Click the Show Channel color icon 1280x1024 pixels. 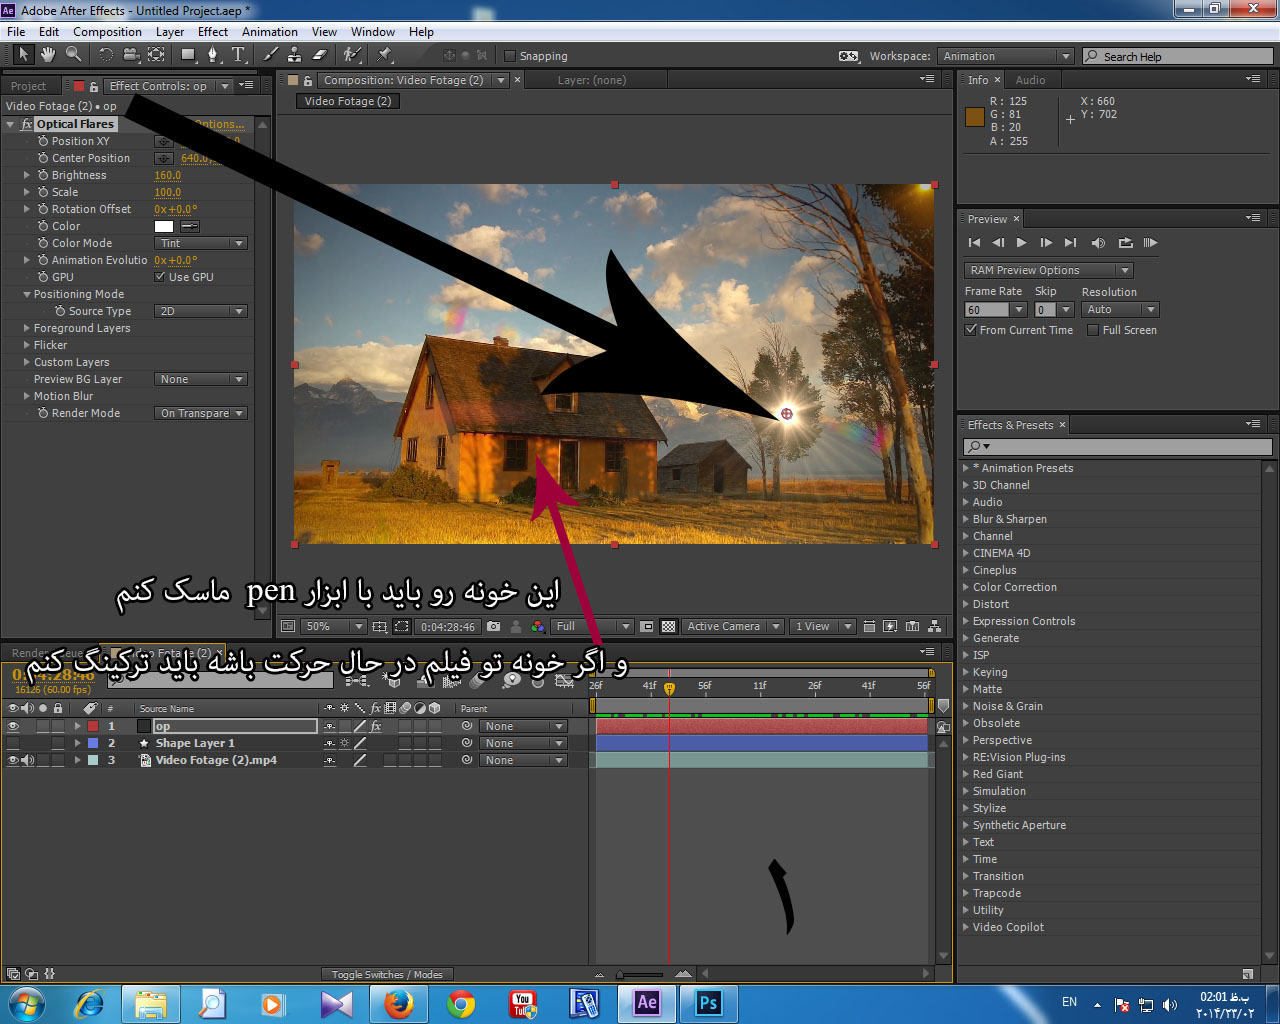click(538, 626)
